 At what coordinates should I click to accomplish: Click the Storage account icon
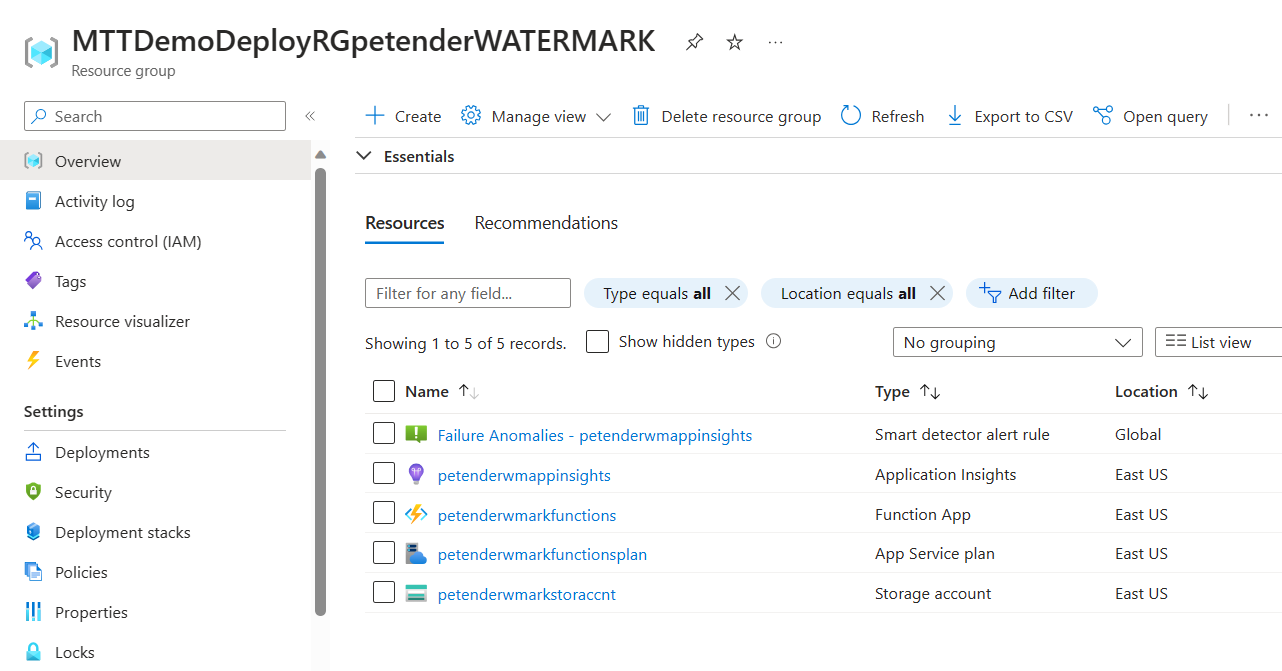point(416,593)
